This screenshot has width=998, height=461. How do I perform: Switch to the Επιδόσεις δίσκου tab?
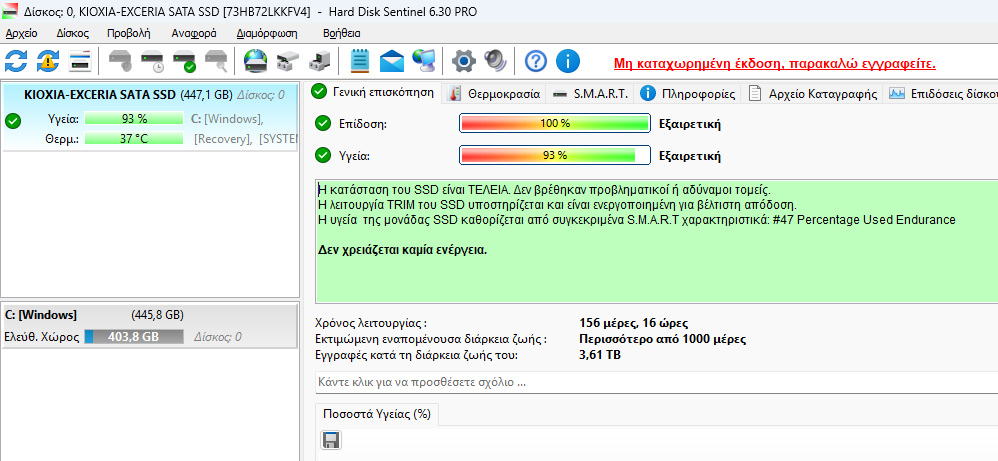pos(942,94)
